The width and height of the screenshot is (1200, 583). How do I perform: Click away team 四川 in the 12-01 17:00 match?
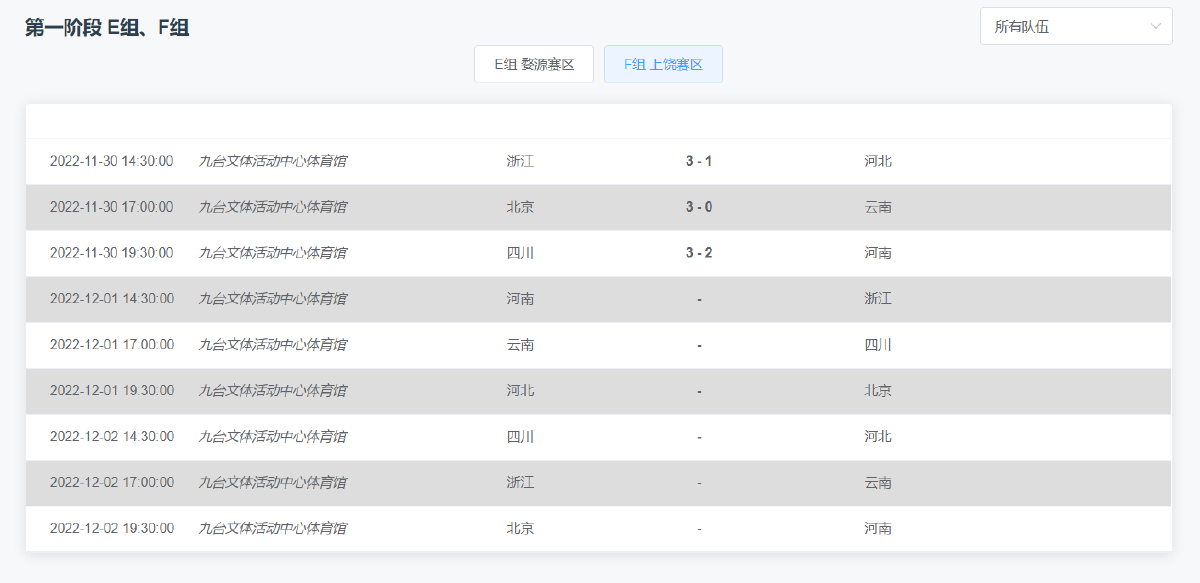[878, 345]
